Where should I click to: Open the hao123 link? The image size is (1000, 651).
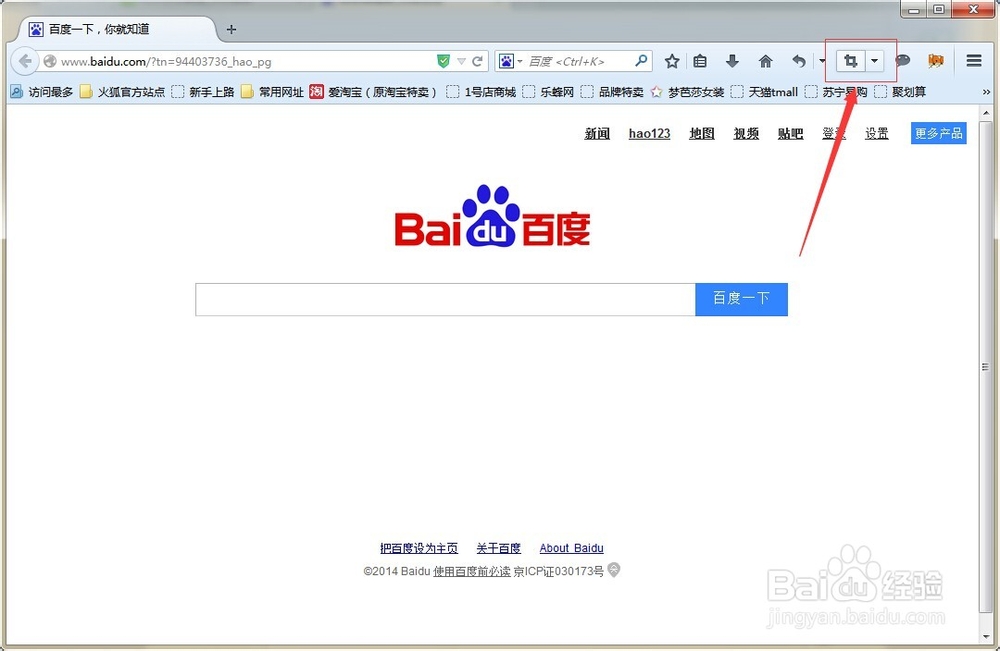point(649,133)
